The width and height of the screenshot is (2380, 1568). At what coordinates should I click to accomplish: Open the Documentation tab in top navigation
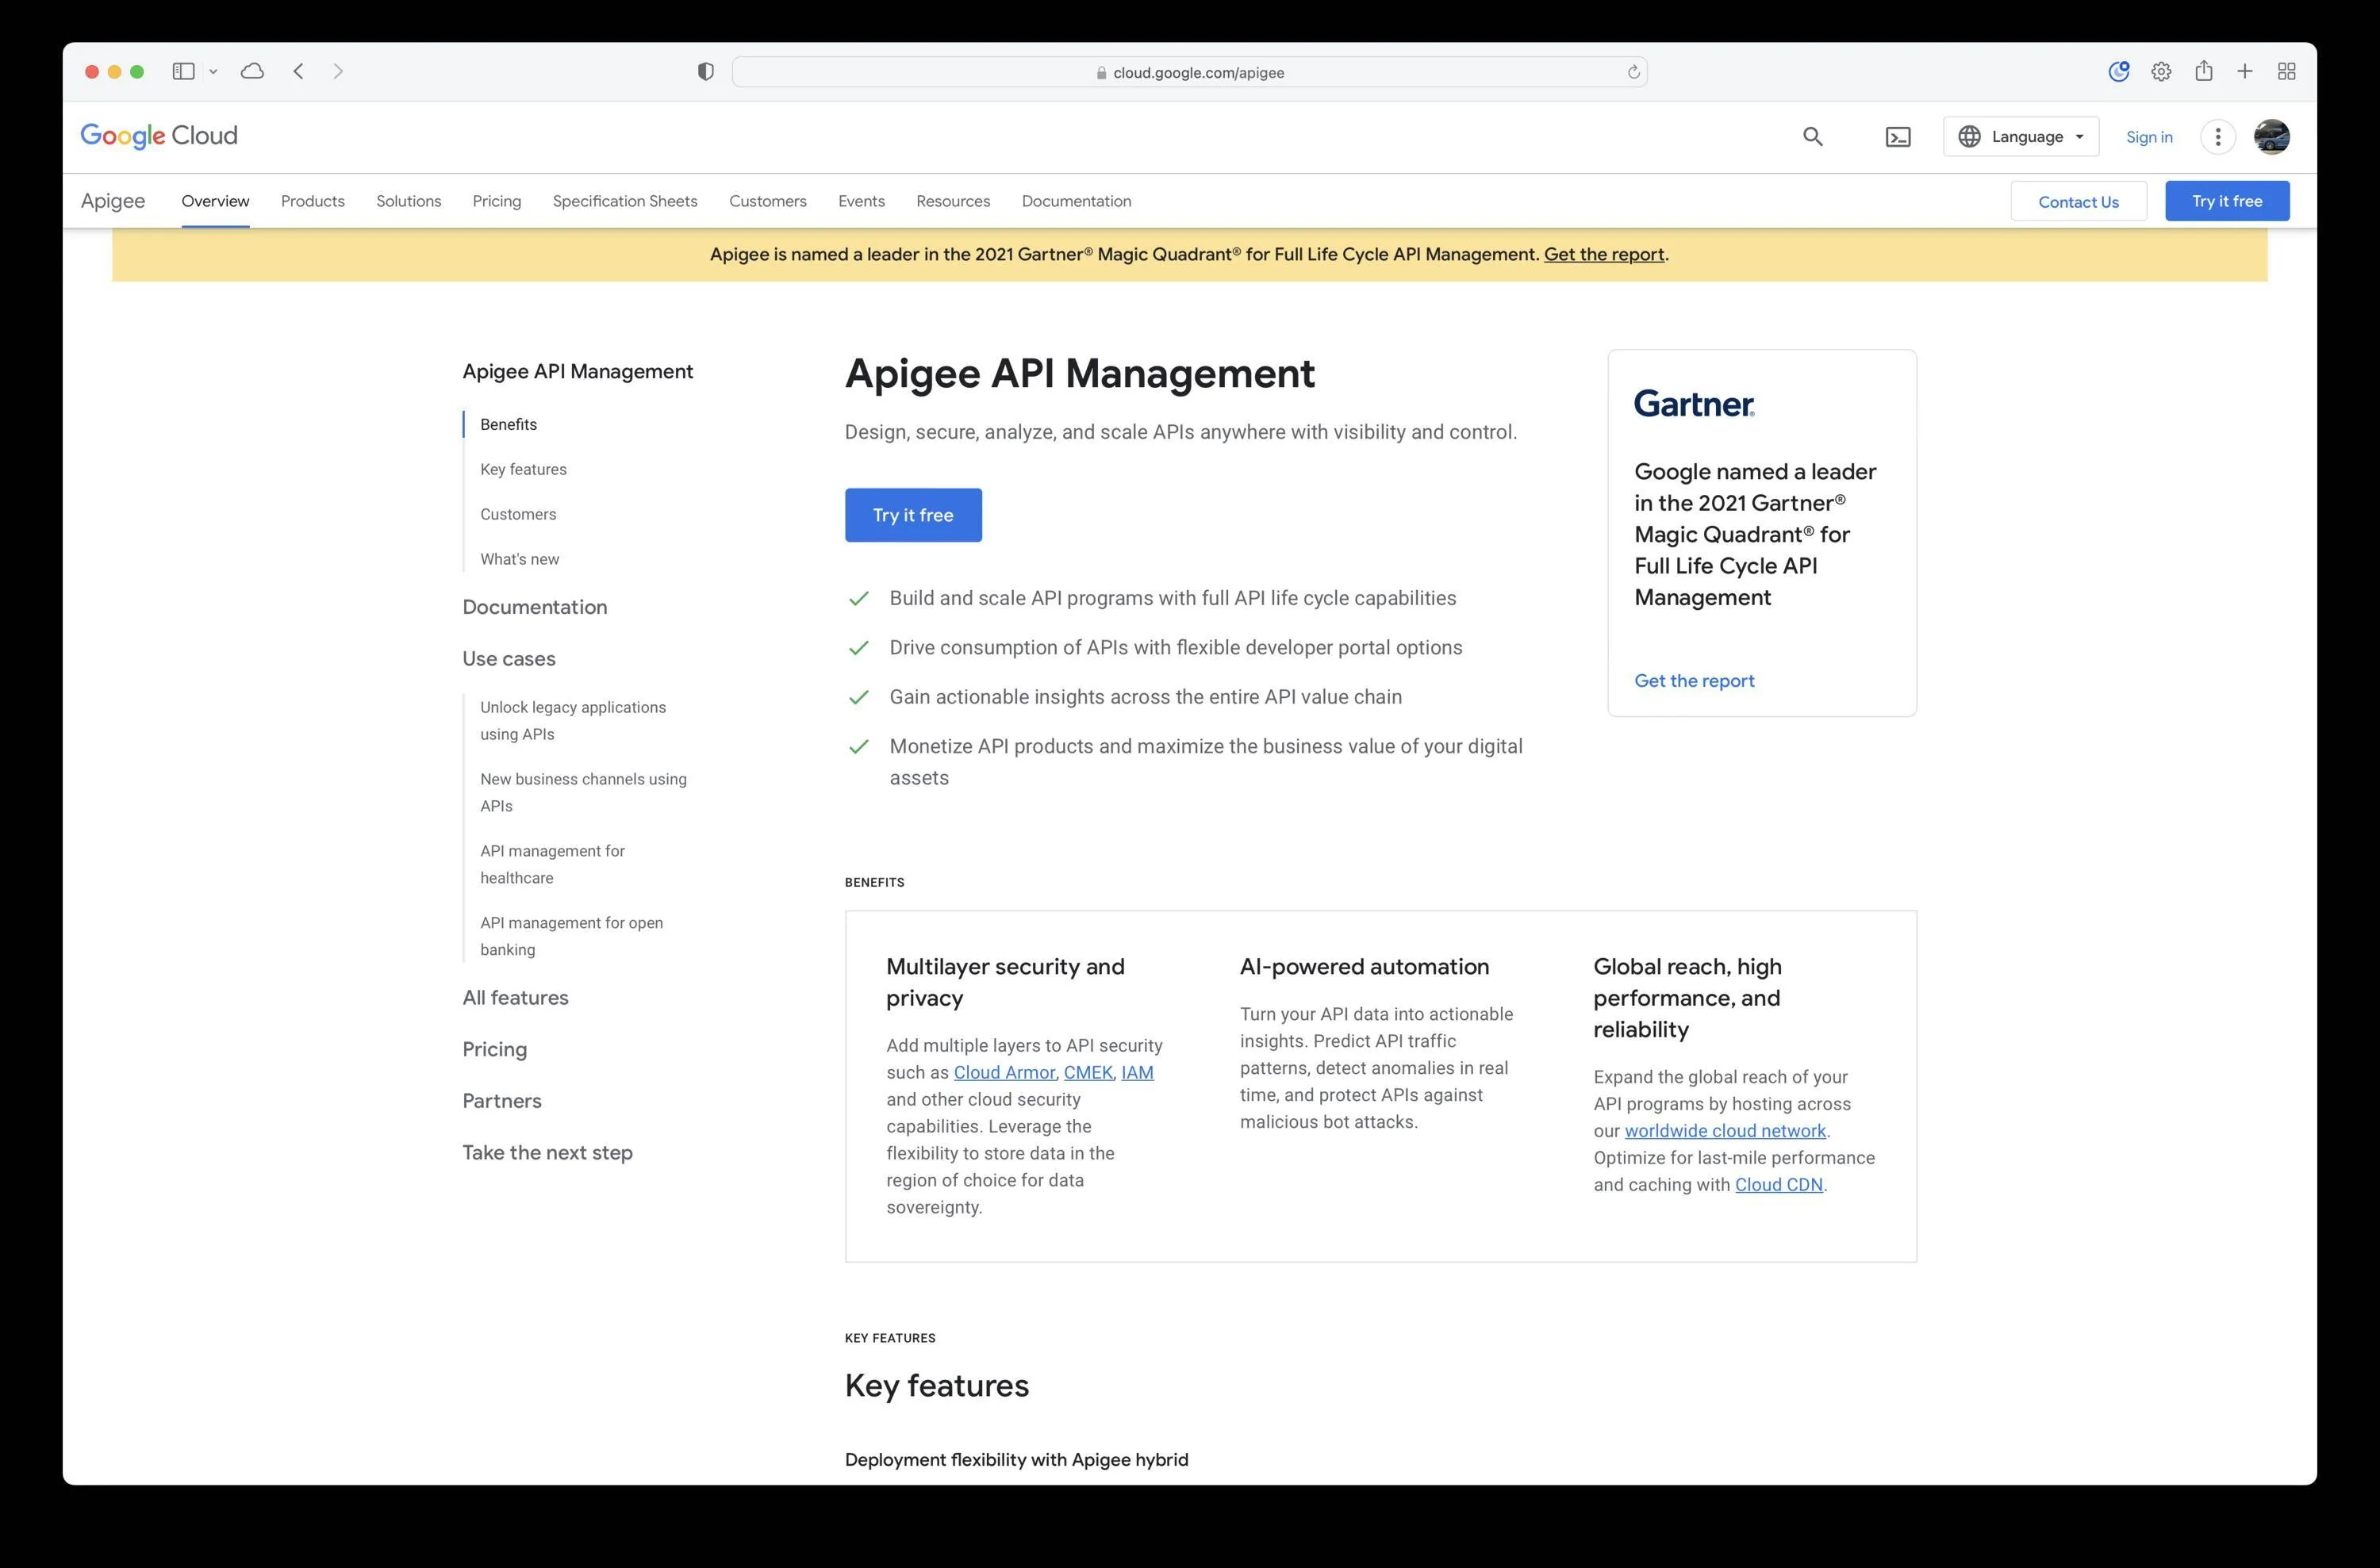(x=1076, y=201)
